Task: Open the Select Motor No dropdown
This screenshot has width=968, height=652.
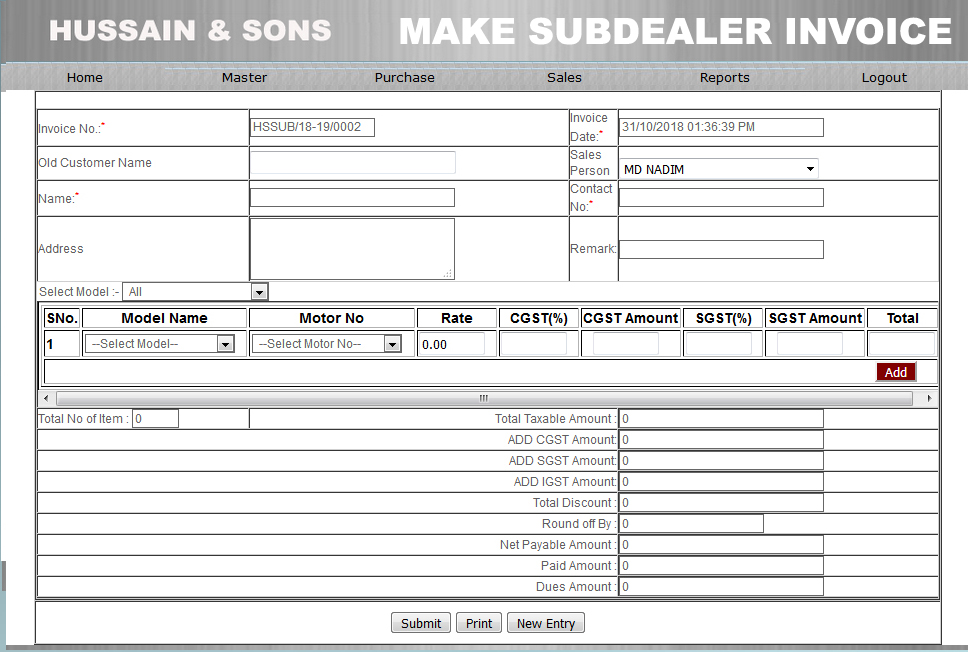Action: 327,344
